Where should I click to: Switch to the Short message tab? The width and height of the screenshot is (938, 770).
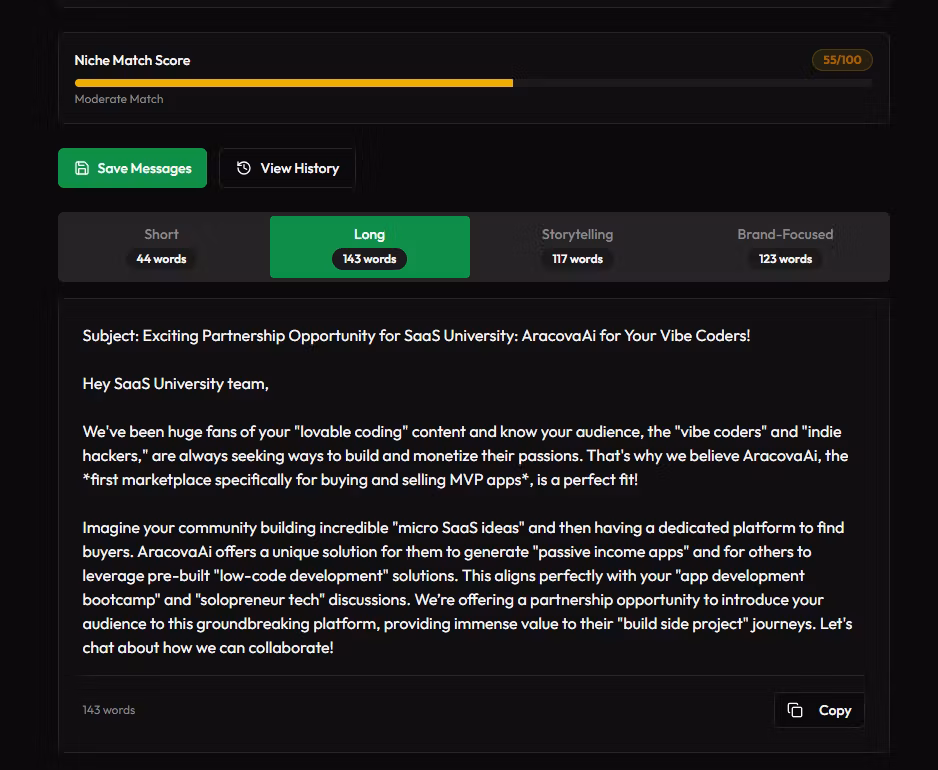tap(161, 235)
